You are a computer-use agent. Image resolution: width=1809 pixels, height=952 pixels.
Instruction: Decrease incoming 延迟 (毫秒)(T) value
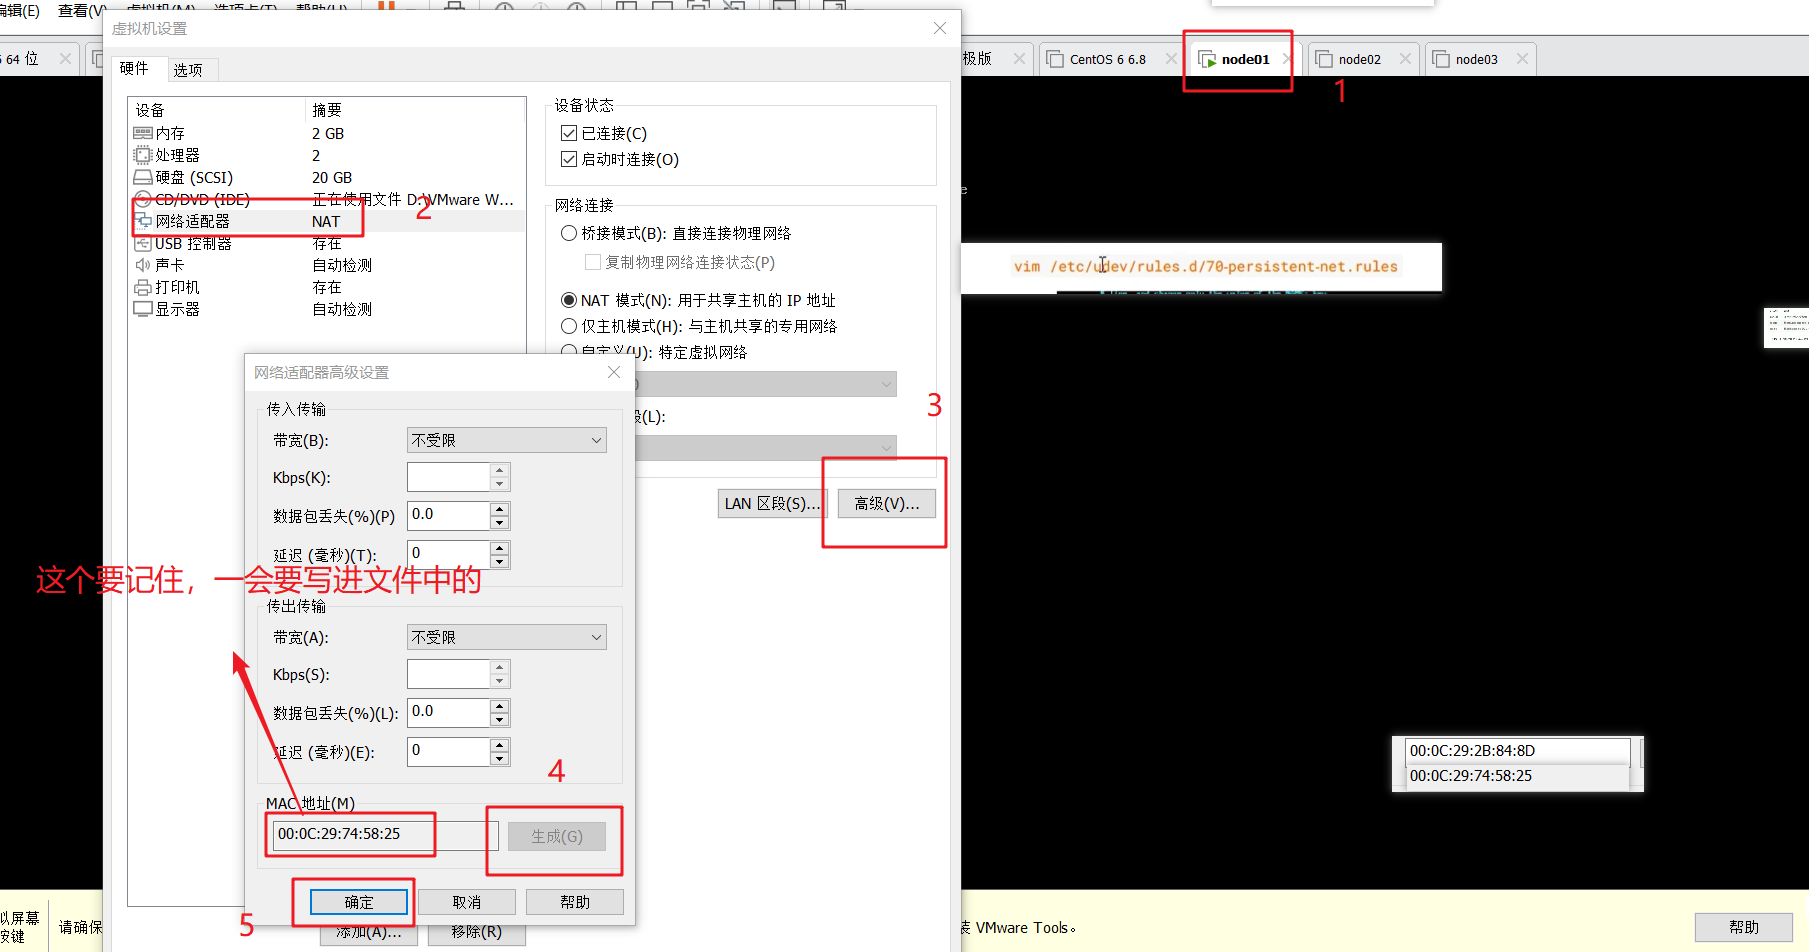500,561
